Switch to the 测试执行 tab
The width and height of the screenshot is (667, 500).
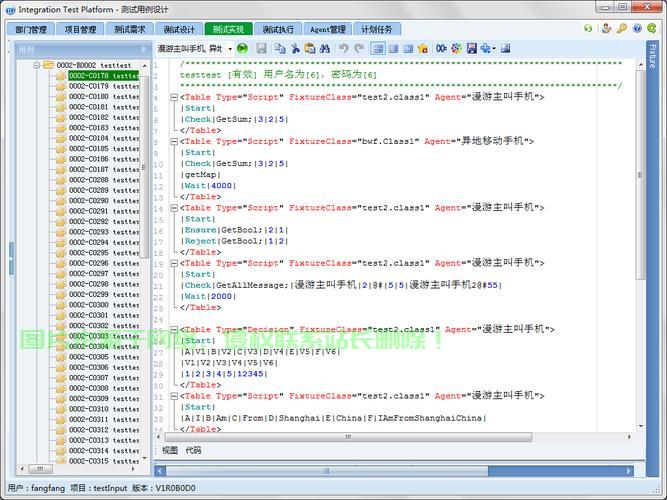pyautogui.click(x=277, y=30)
